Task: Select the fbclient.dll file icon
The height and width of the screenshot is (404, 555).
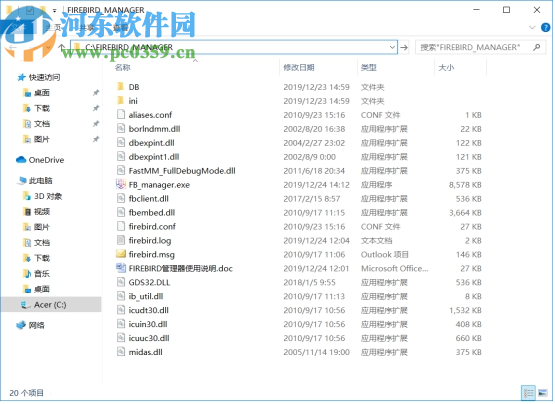Action: (x=121, y=198)
